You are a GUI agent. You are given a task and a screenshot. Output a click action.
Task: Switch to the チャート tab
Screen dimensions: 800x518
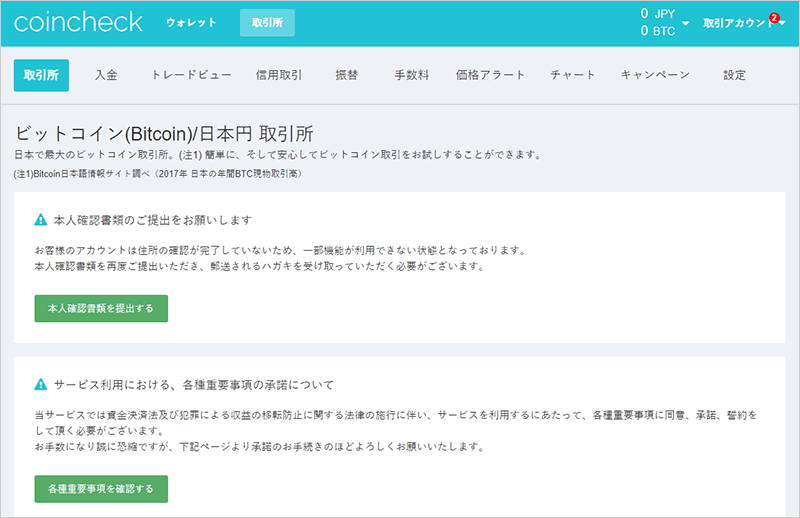pos(573,75)
